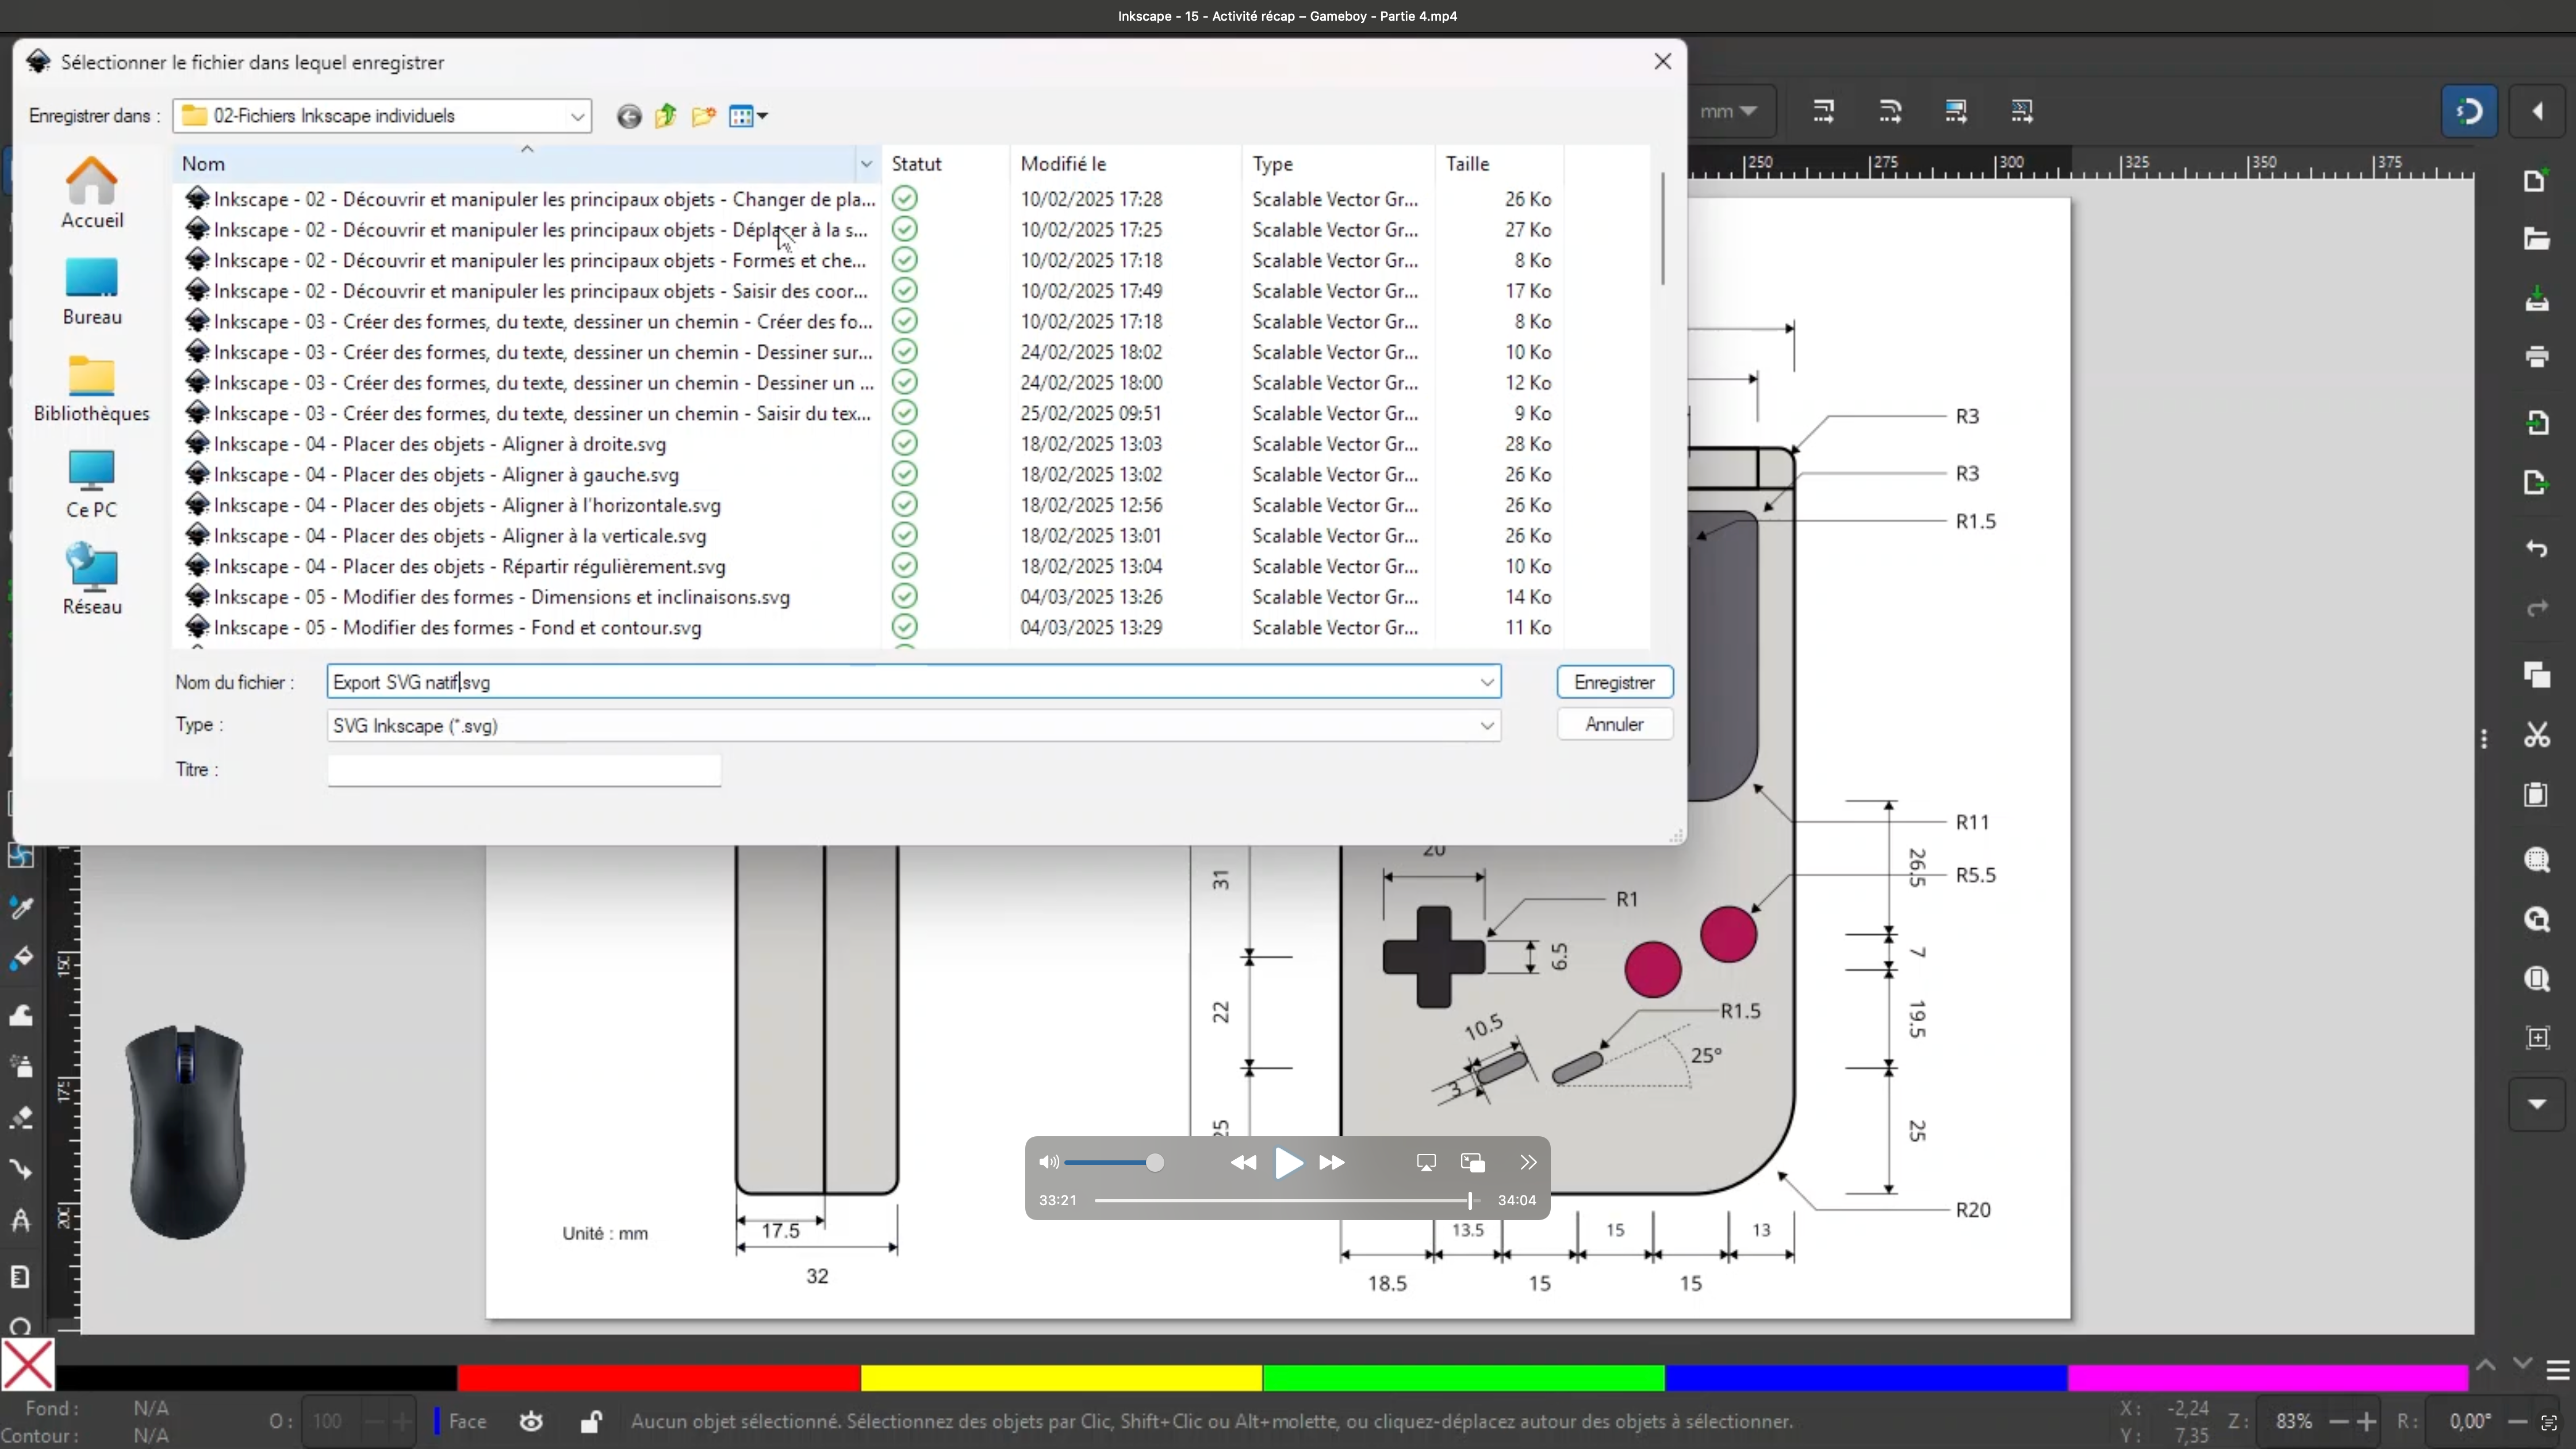Click create new folder icon in dialog

tap(704, 116)
